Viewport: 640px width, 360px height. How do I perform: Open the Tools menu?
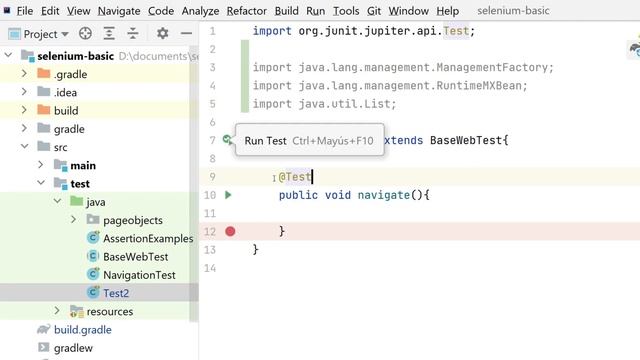point(346,11)
